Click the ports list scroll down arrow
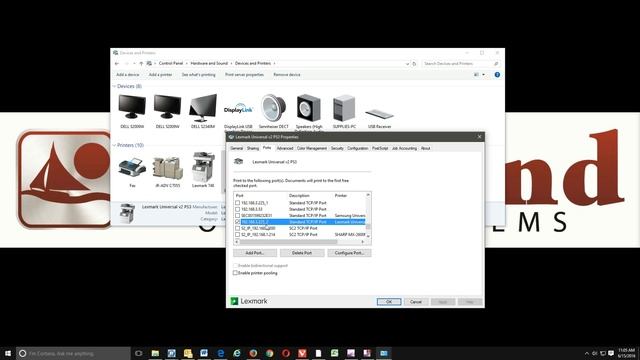Image resolution: width=640 pixels, height=360 pixels. 368,236
